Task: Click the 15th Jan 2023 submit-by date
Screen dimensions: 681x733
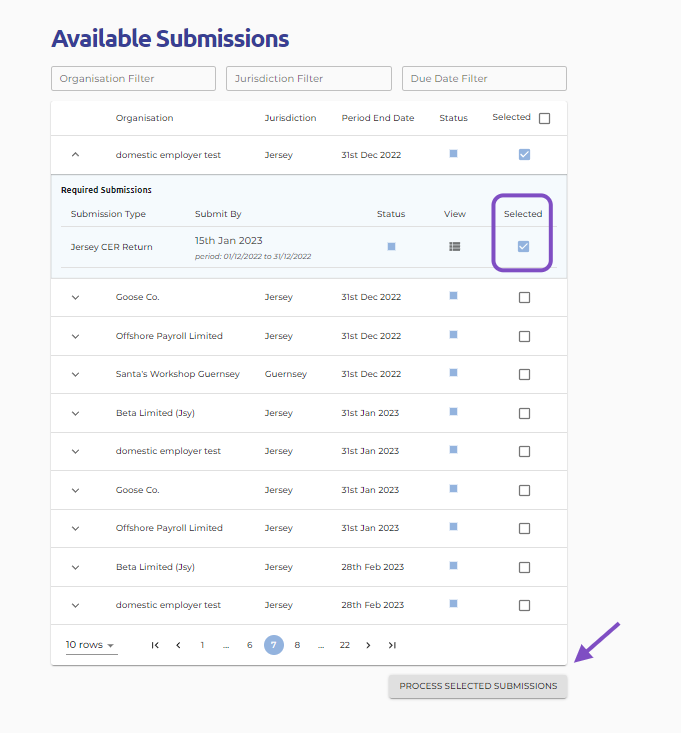Action: [229, 241]
